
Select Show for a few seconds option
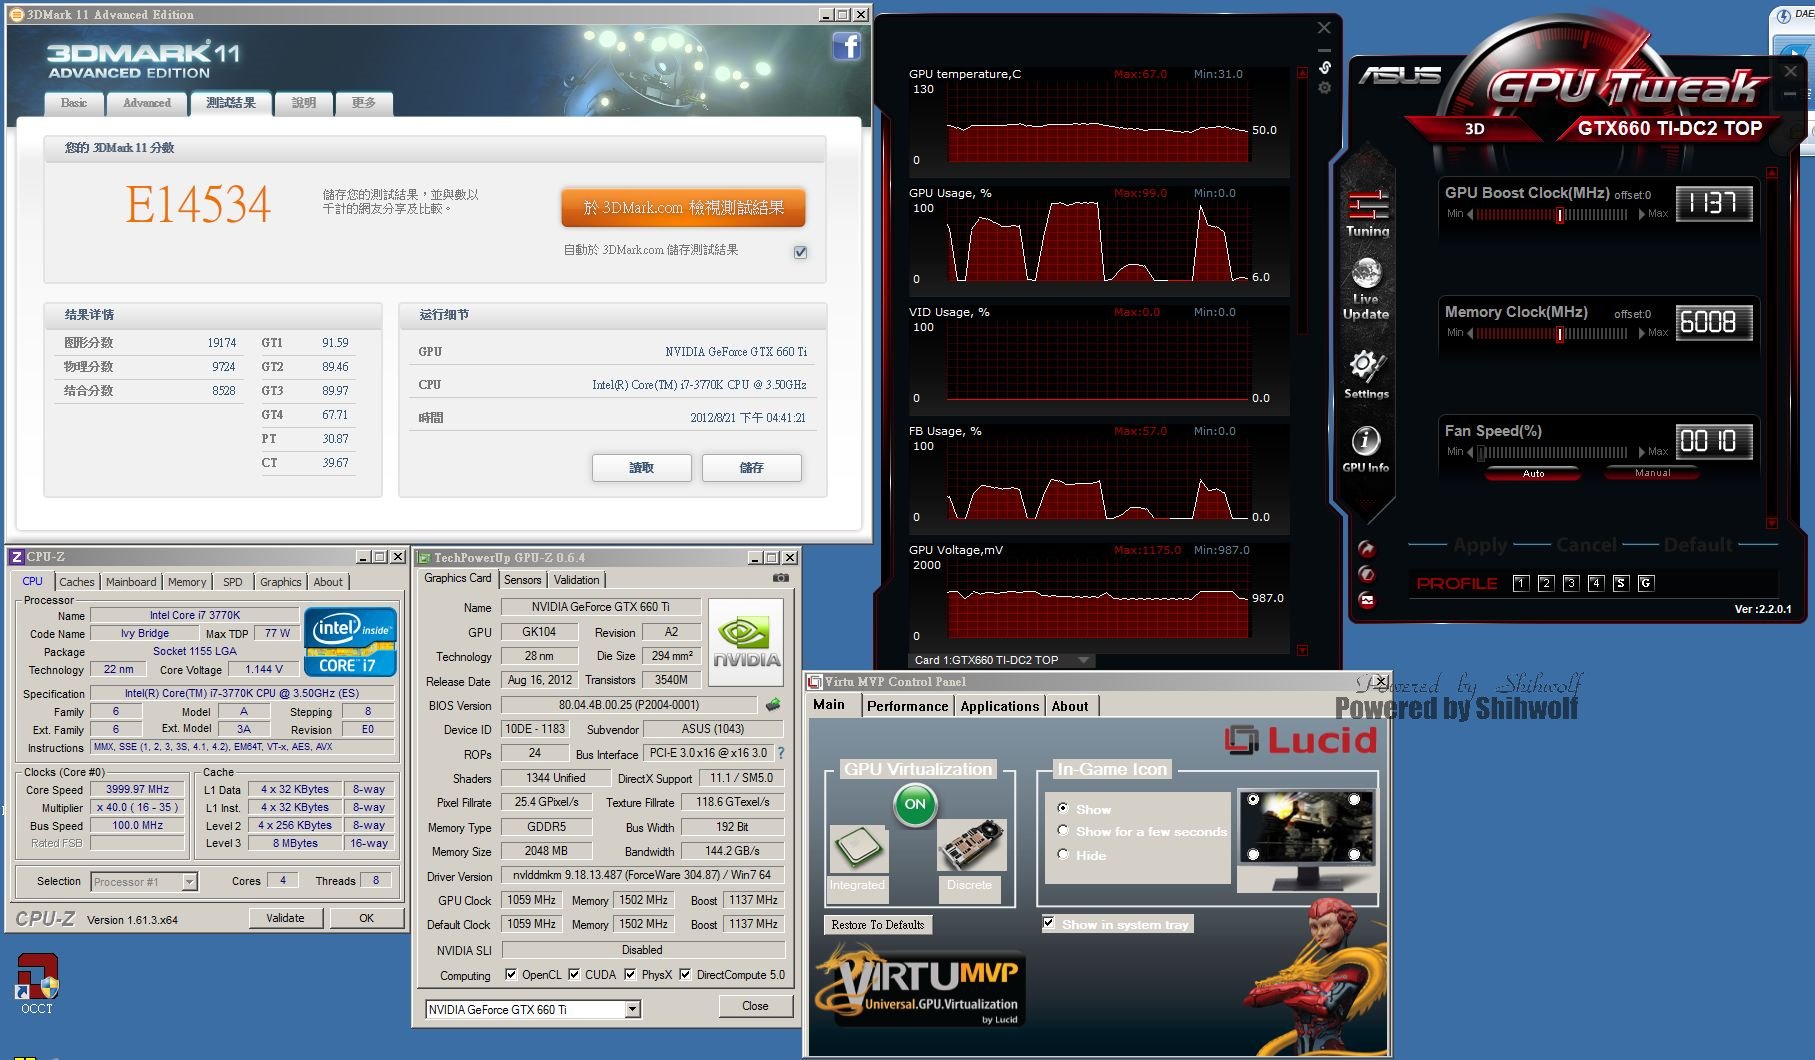pyautogui.click(x=1063, y=831)
